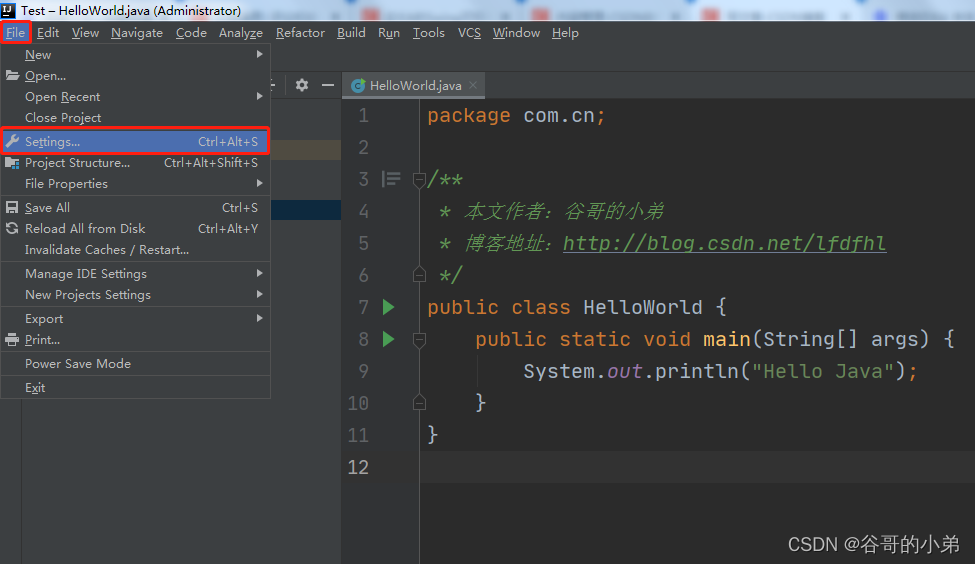This screenshot has width=975, height=564.
Task: Click the Open Recent submenu arrow
Action: click(x=259, y=96)
